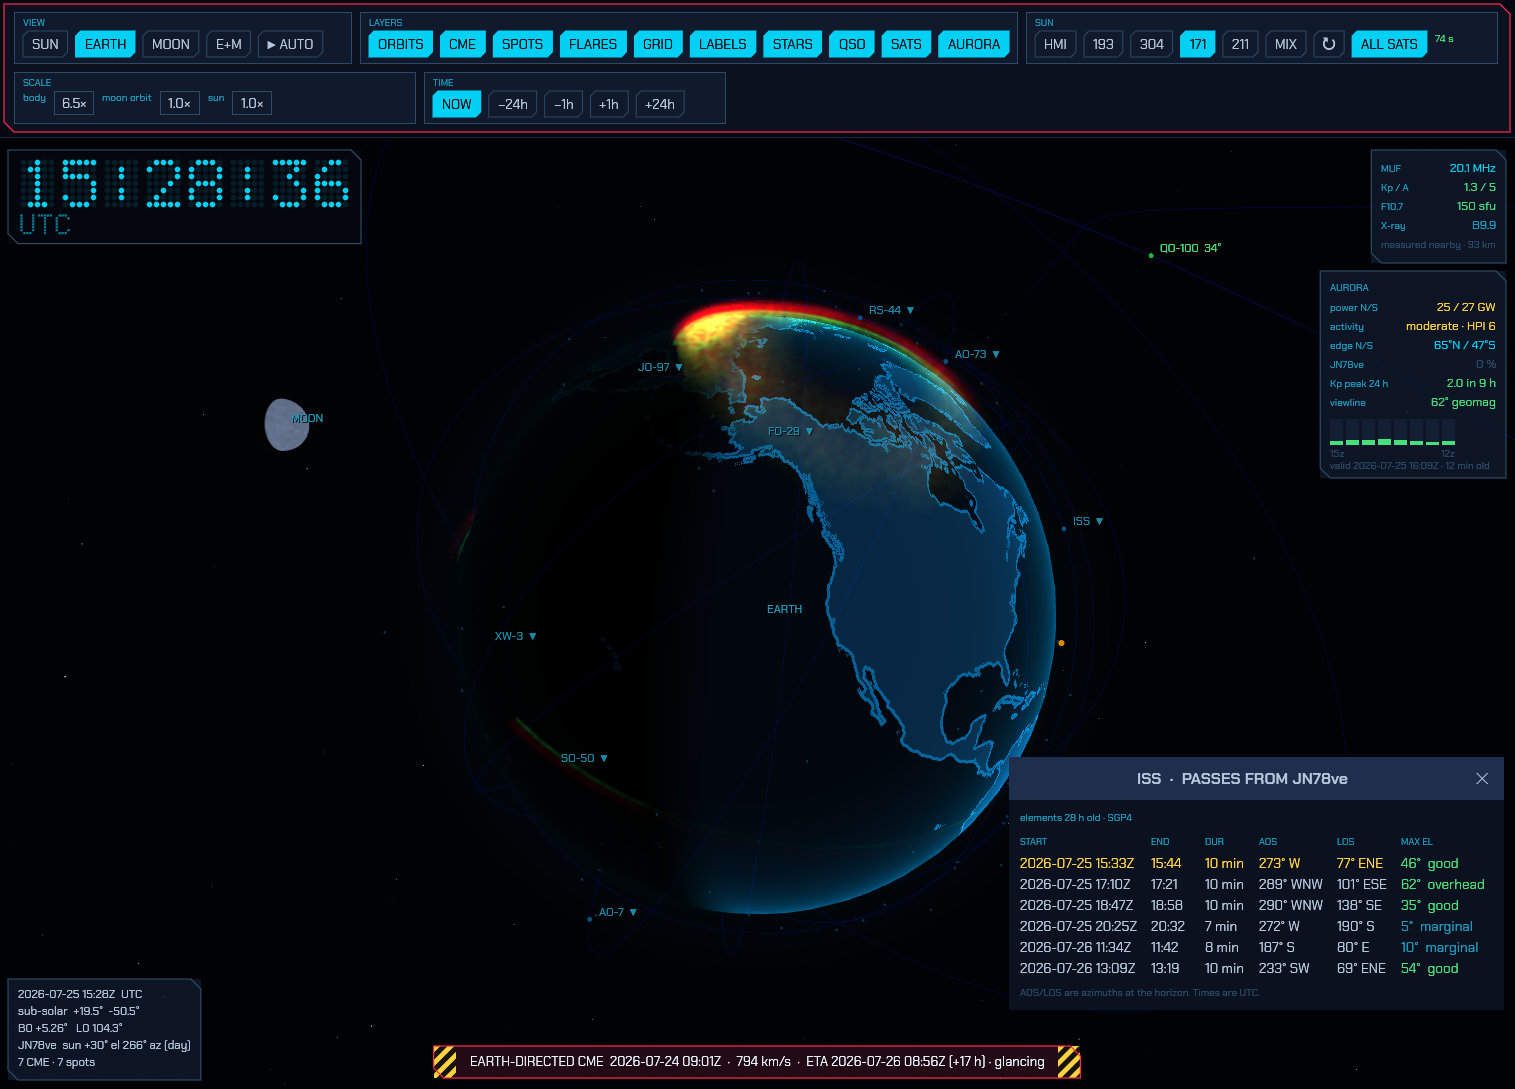This screenshot has height=1089, width=1515.
Task: Toggle the SPOTS layer
Action: 522,44
